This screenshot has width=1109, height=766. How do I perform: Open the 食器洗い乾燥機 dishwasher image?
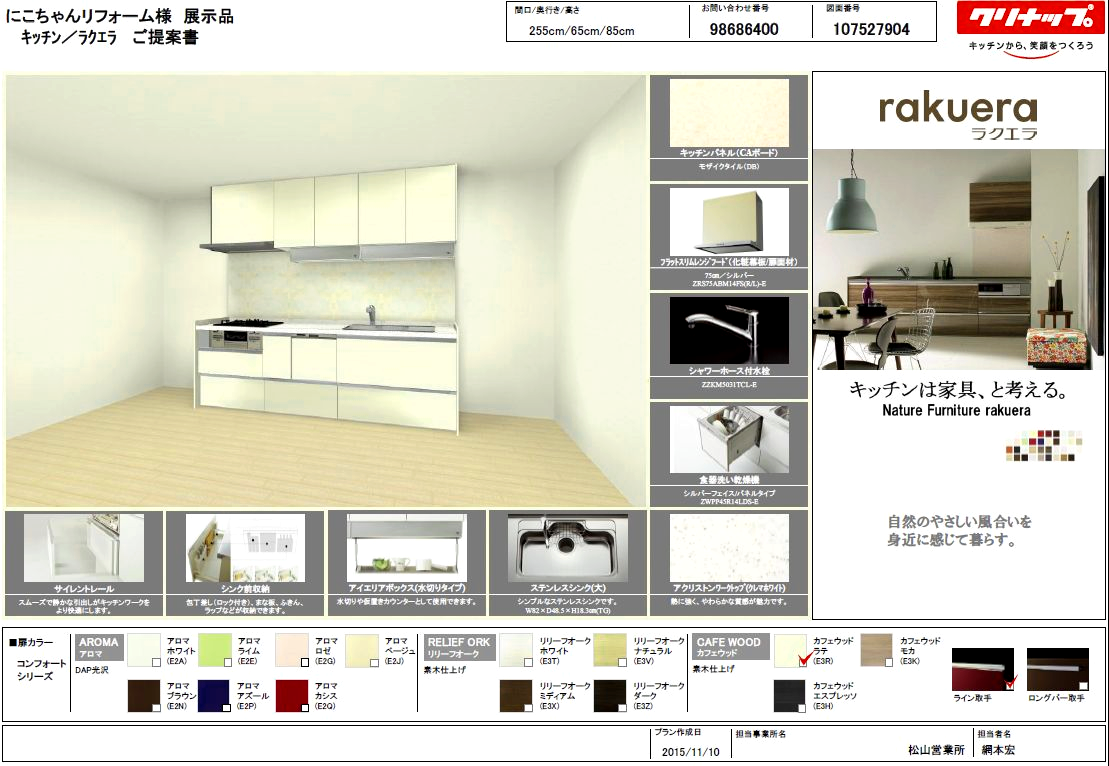coord(728,439)
